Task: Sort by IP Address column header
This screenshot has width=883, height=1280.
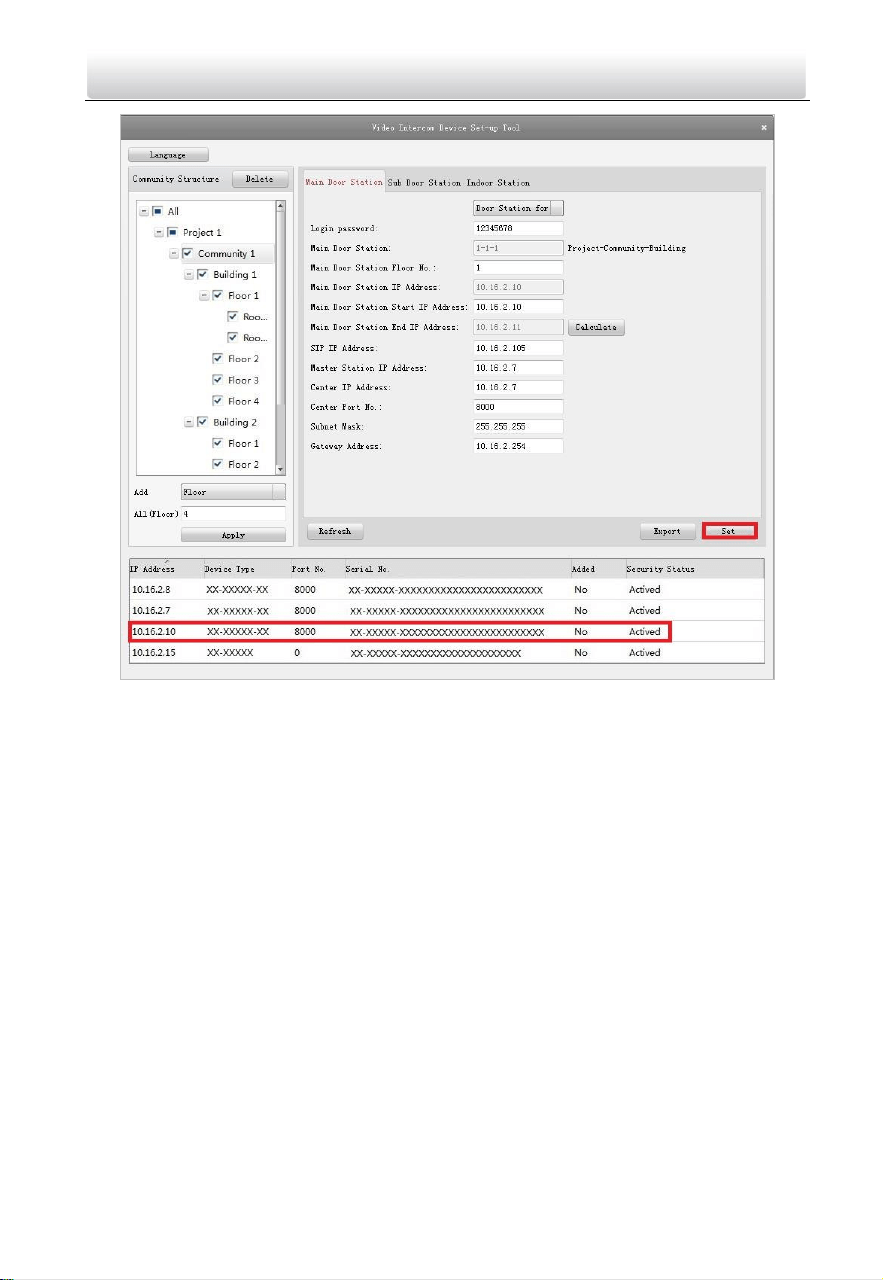Action: pyautogui.click(x=164, y=569)
